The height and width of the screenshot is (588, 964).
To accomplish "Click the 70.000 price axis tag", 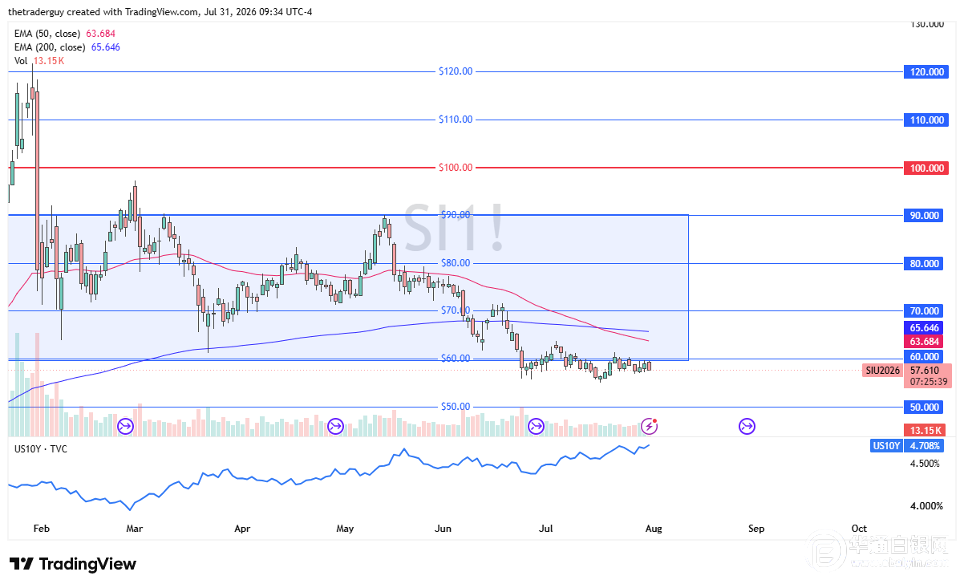I will 923,311.
